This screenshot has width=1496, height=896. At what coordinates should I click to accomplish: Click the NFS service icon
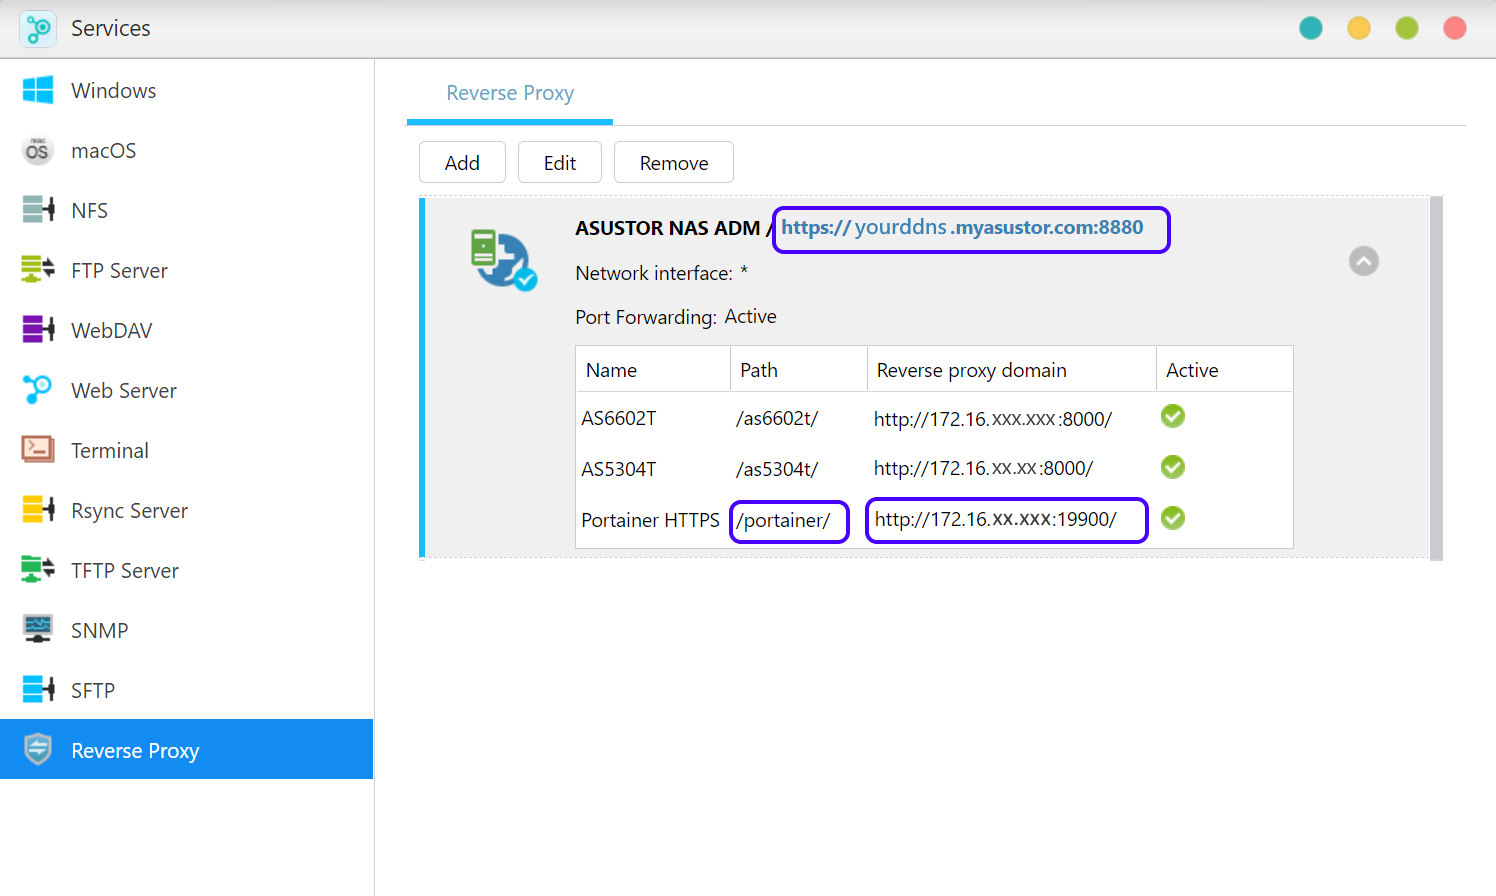point(38,210)
